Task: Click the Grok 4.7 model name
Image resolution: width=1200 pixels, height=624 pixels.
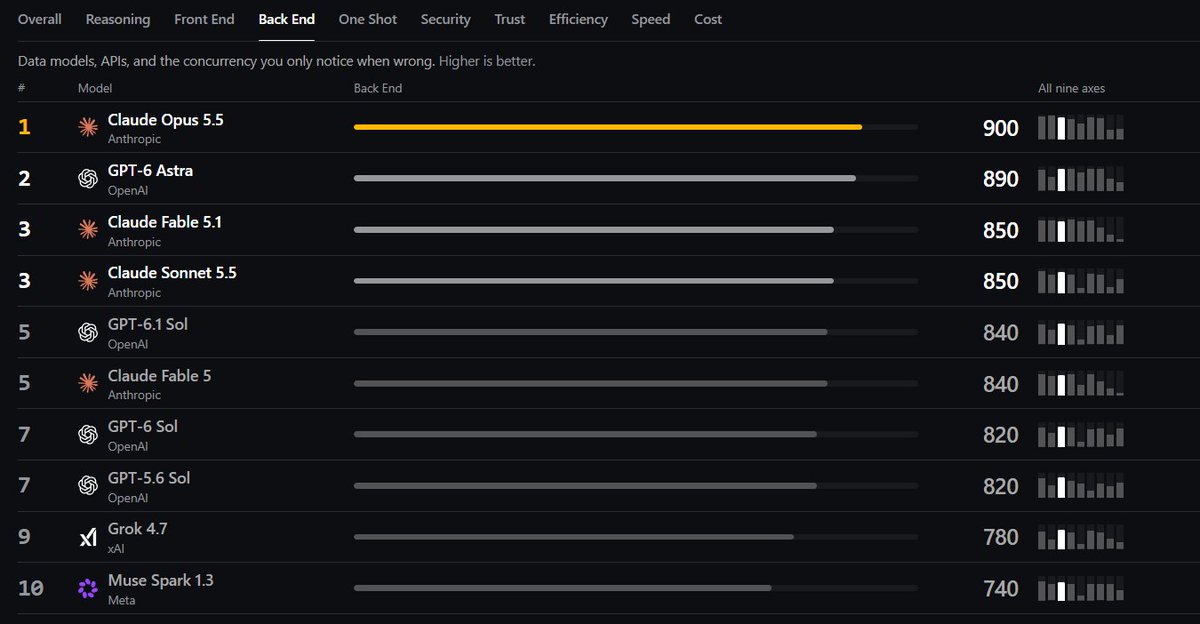Action: click(138, 528)
